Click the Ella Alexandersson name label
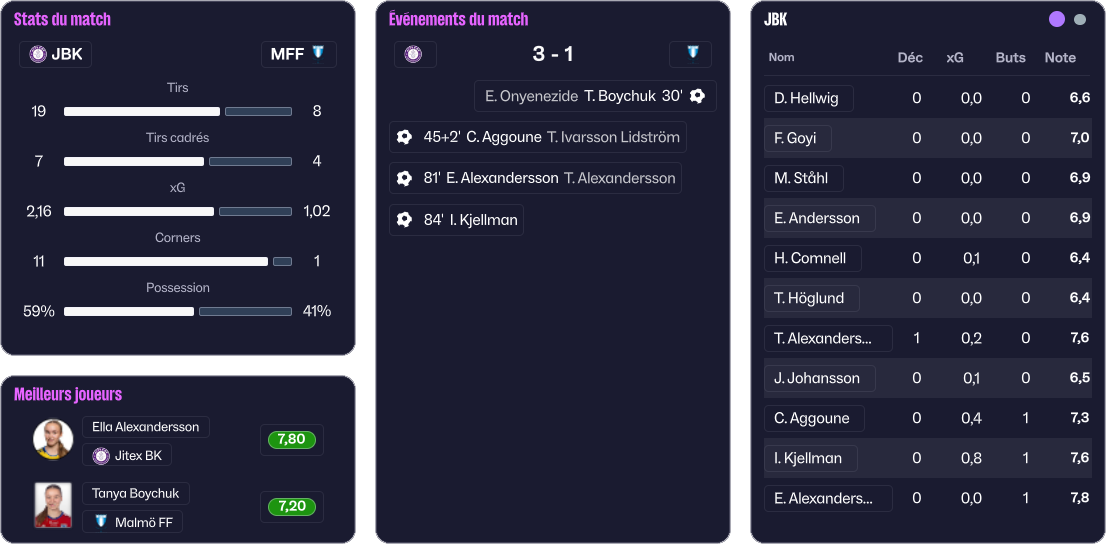 point(145,427)
